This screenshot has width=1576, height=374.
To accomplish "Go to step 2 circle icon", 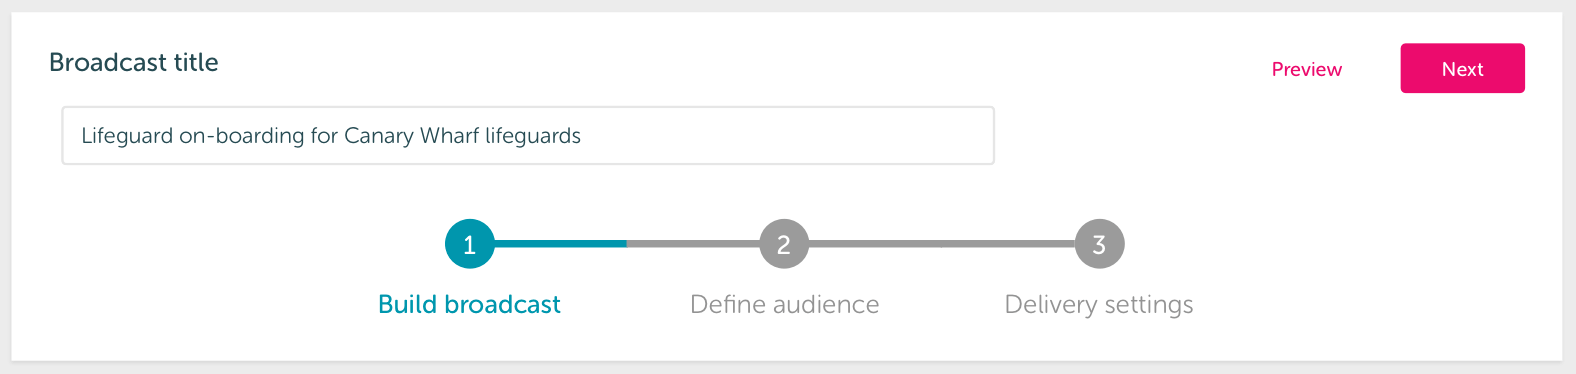I will [x=784, y=244].
